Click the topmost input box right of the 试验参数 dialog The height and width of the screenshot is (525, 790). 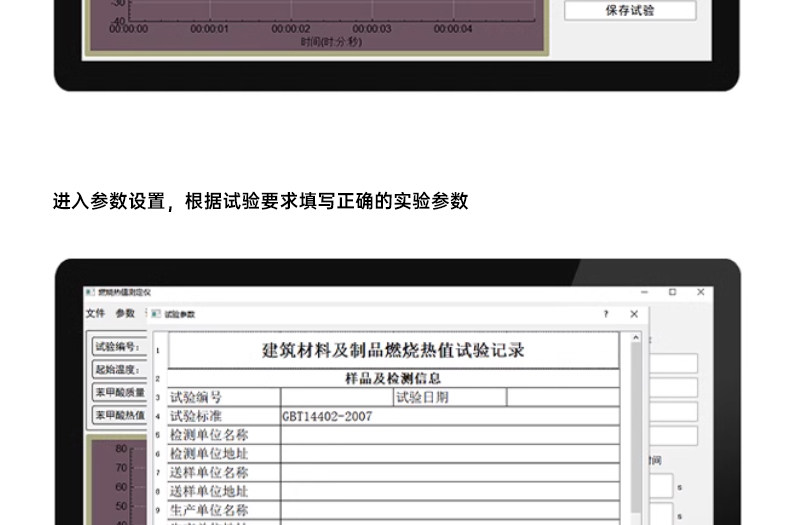673,363
